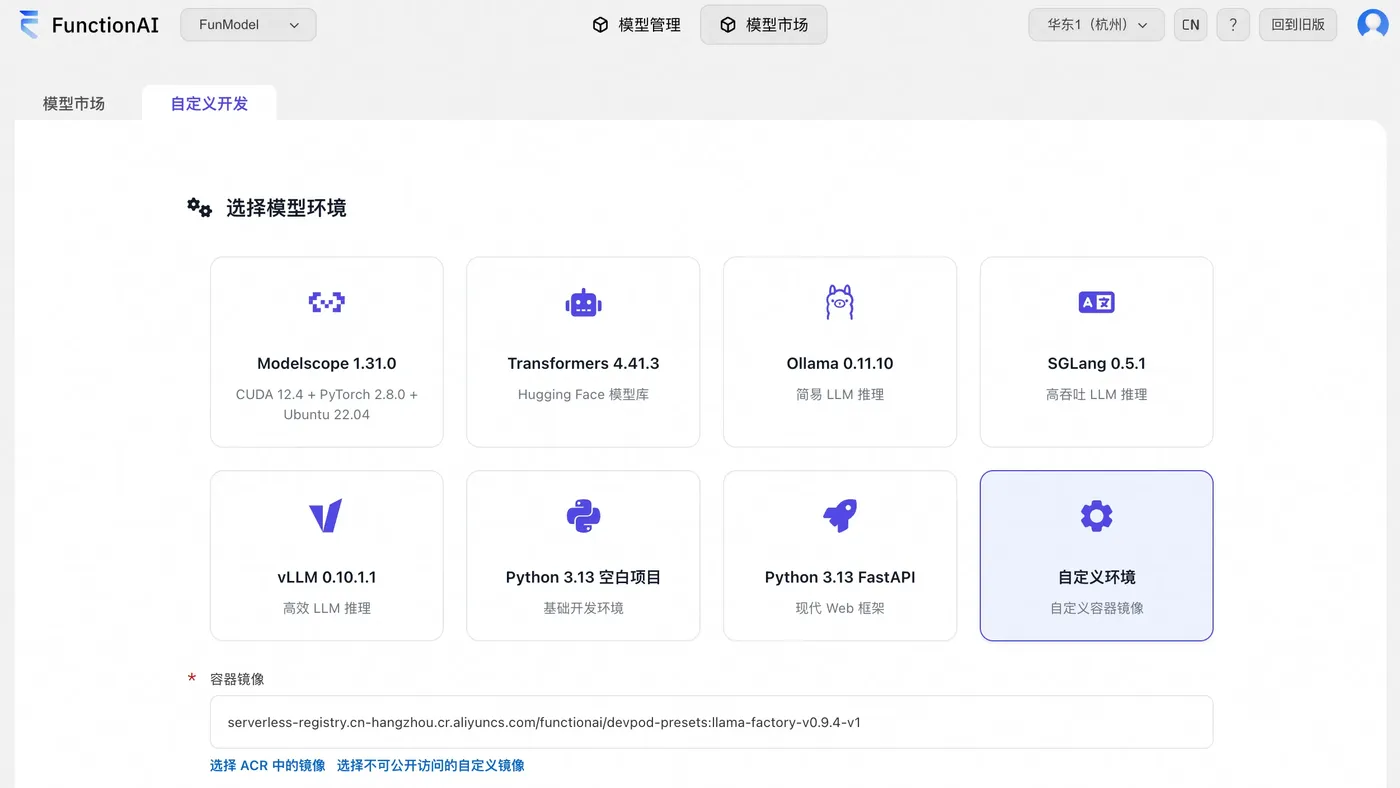The width and height of the screenshot is (1400, 788).
Task: Select the SGLang 0.5.1 environment
Action: click(1096, 352)
